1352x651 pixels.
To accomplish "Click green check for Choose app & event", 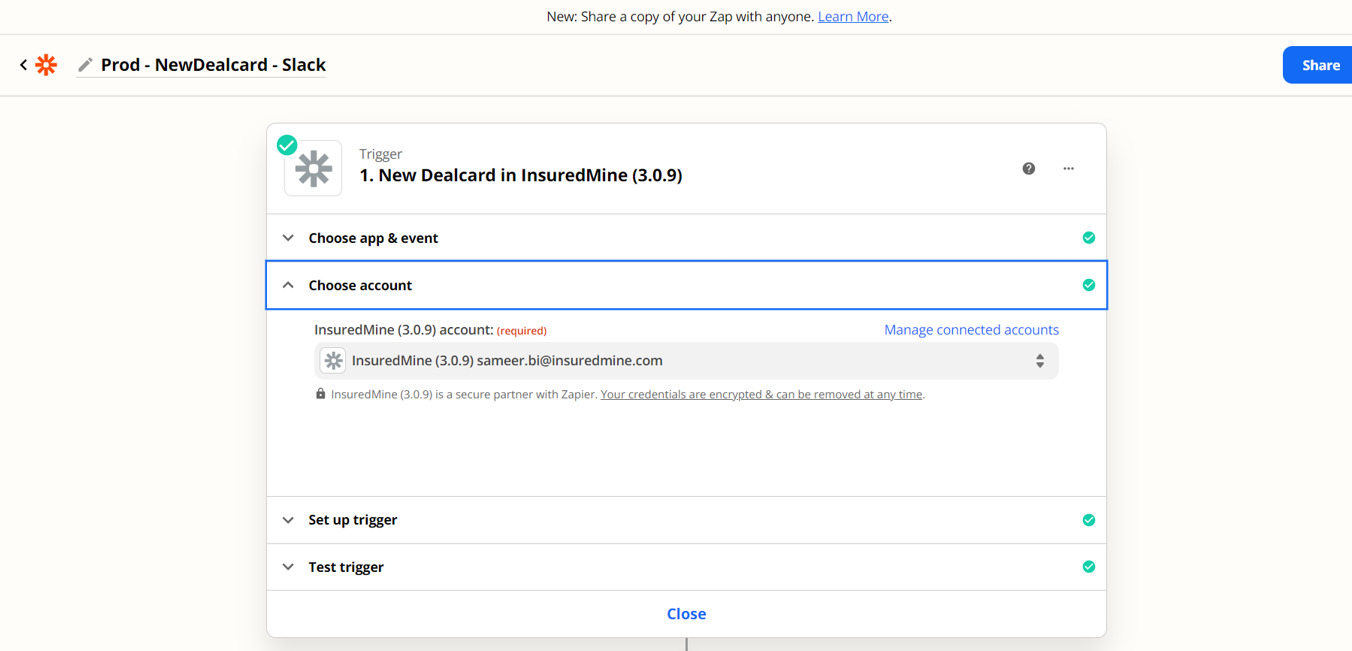I will (1089, 238).
